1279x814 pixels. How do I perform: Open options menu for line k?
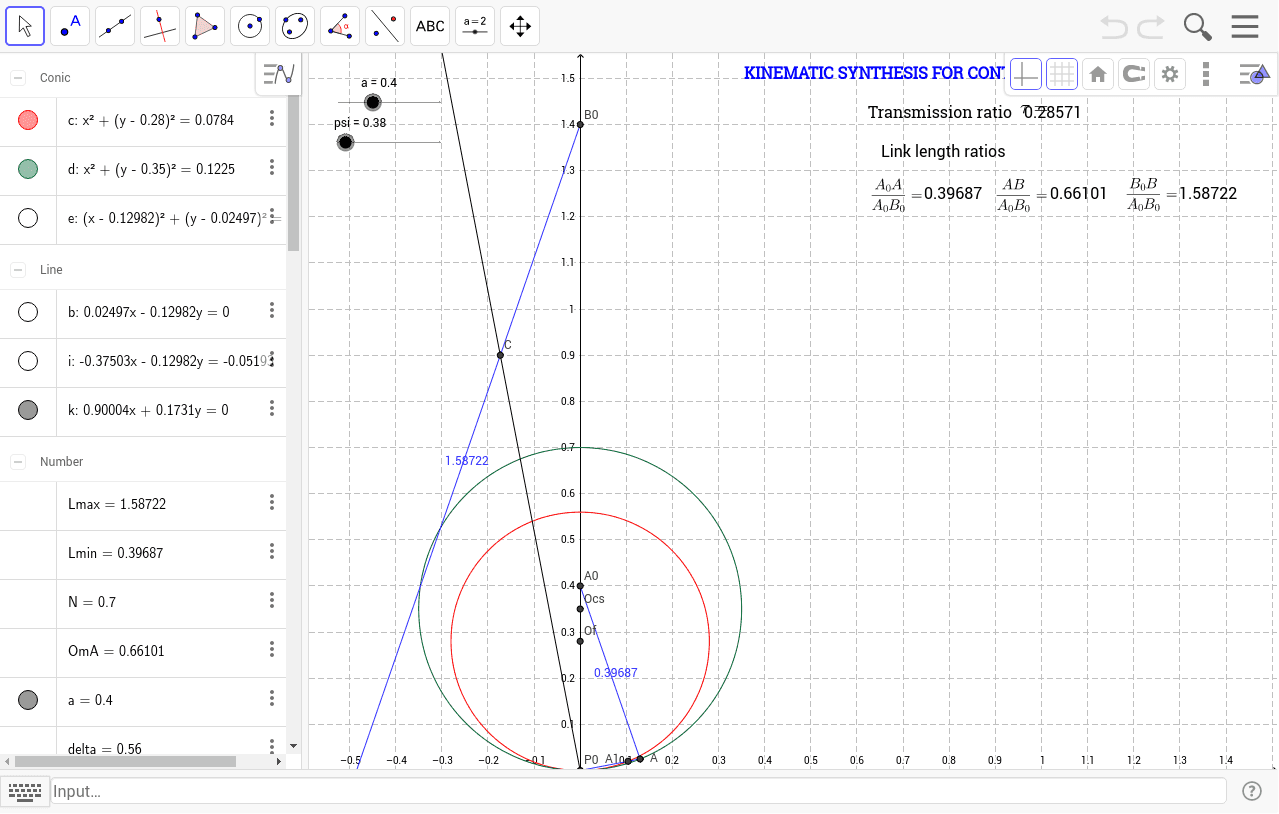click(x=271, y=408)
